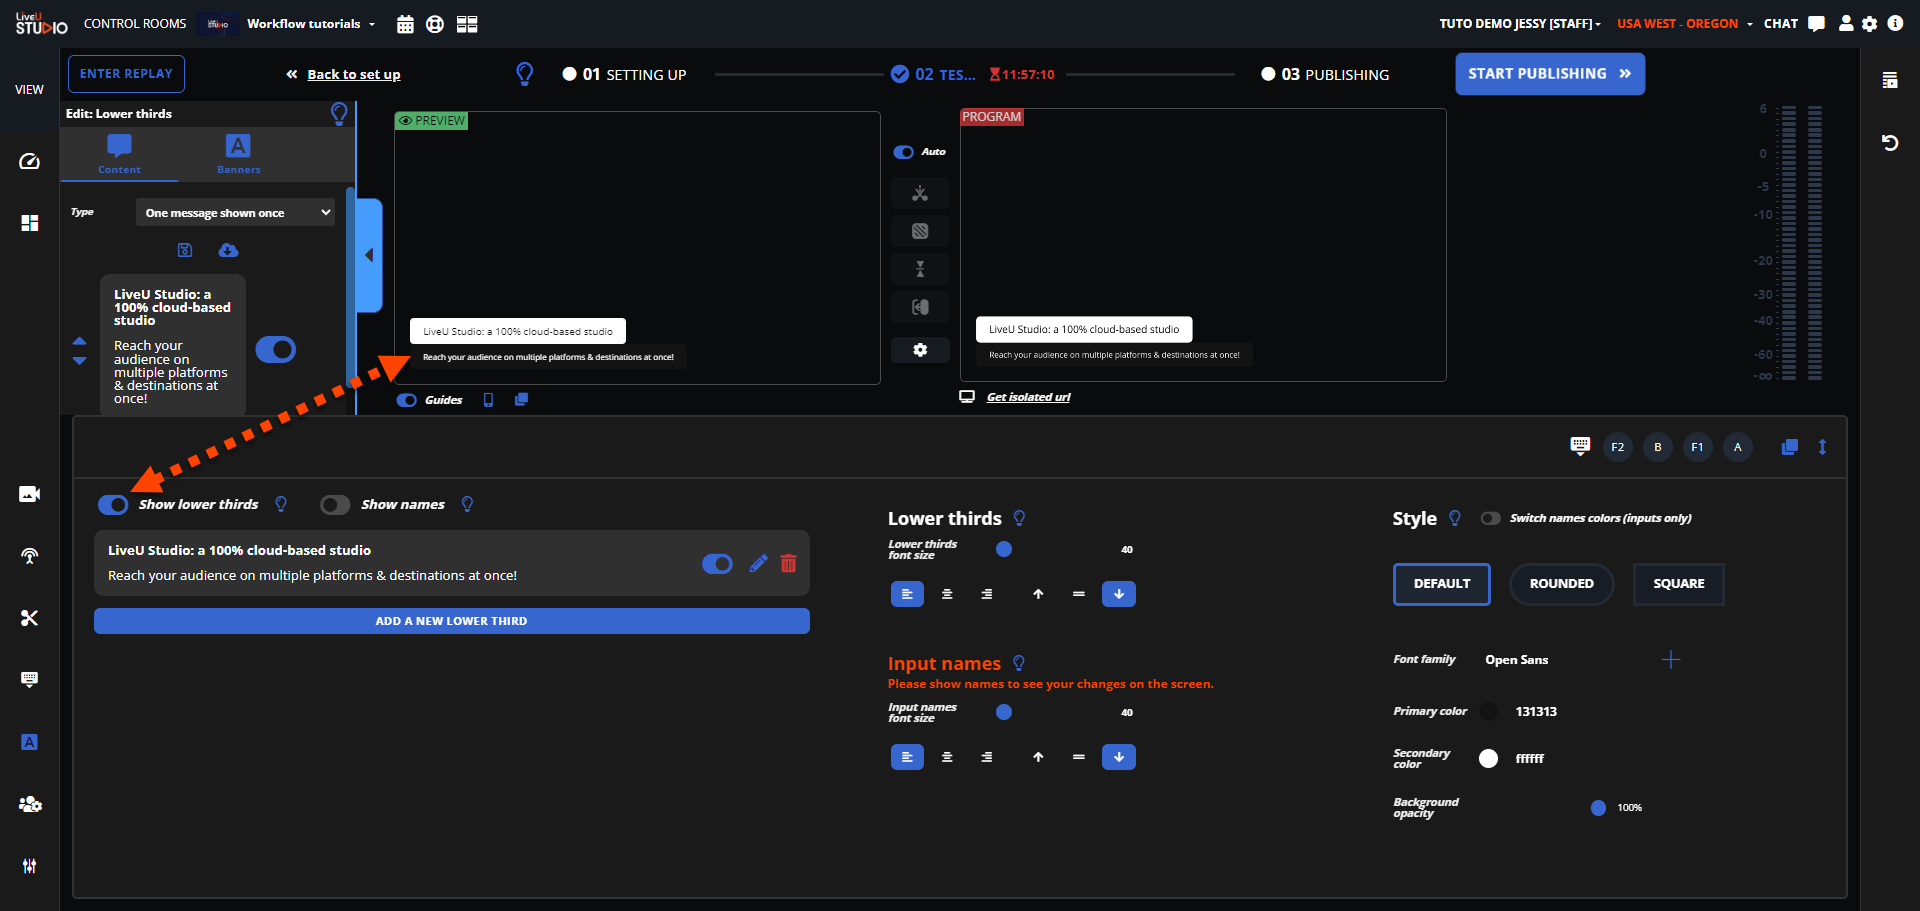Click the undo arrow in right panel
The image size is (1920, 911).
[1890, 143]
